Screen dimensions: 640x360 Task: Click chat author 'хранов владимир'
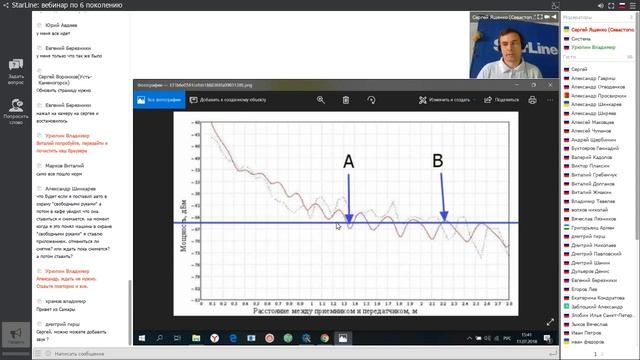tap(65, 301)
